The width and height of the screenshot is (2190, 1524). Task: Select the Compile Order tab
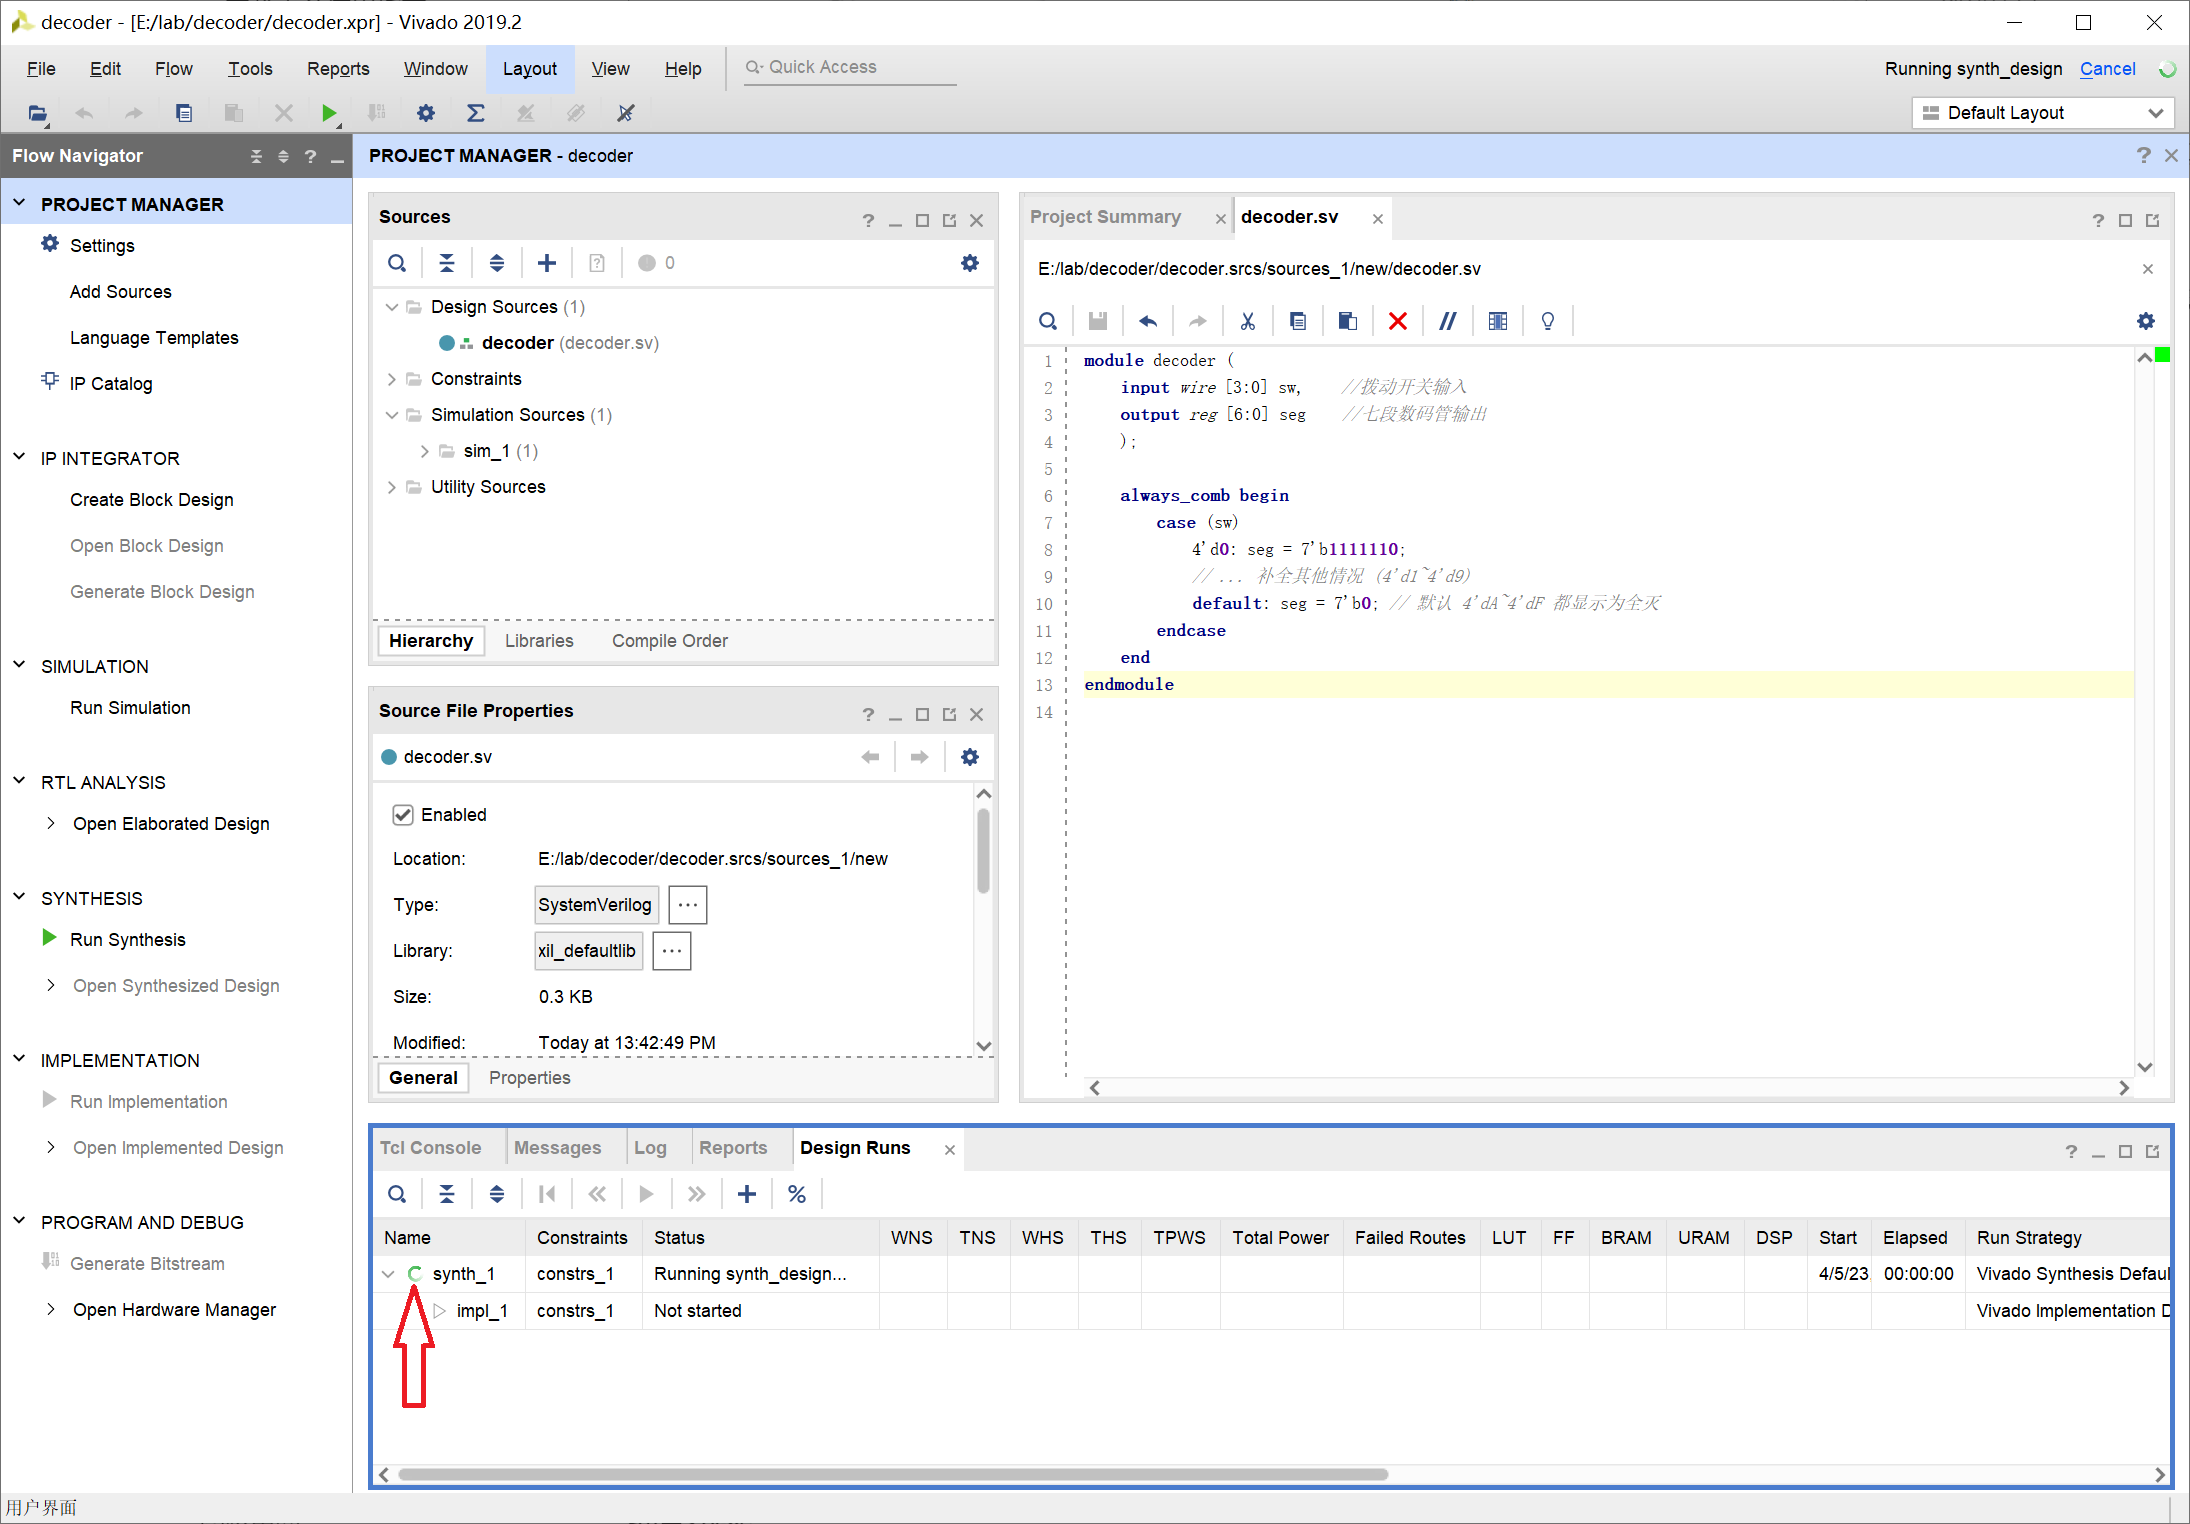point(669,641)
